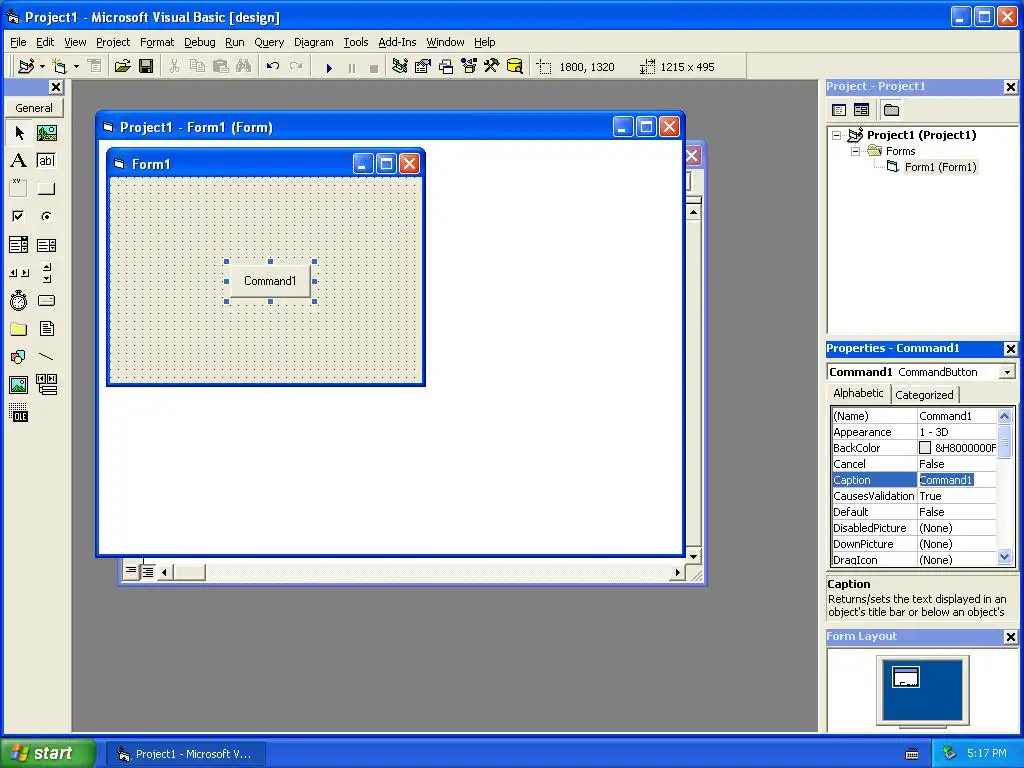
Task: Open Properties Window from the toolbar
Action: [423, 67]
